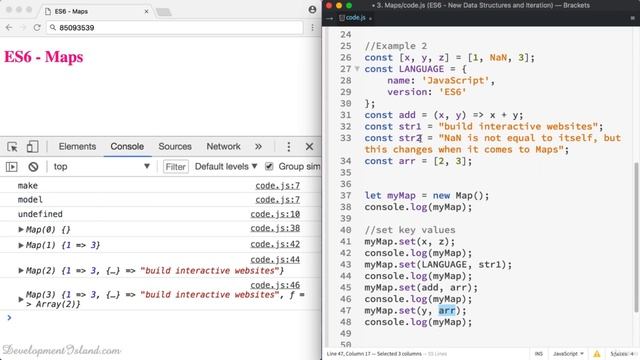Viewport: 640px width, 360px height.
Task: Switch to the Console tab
Action: point(127,147)
